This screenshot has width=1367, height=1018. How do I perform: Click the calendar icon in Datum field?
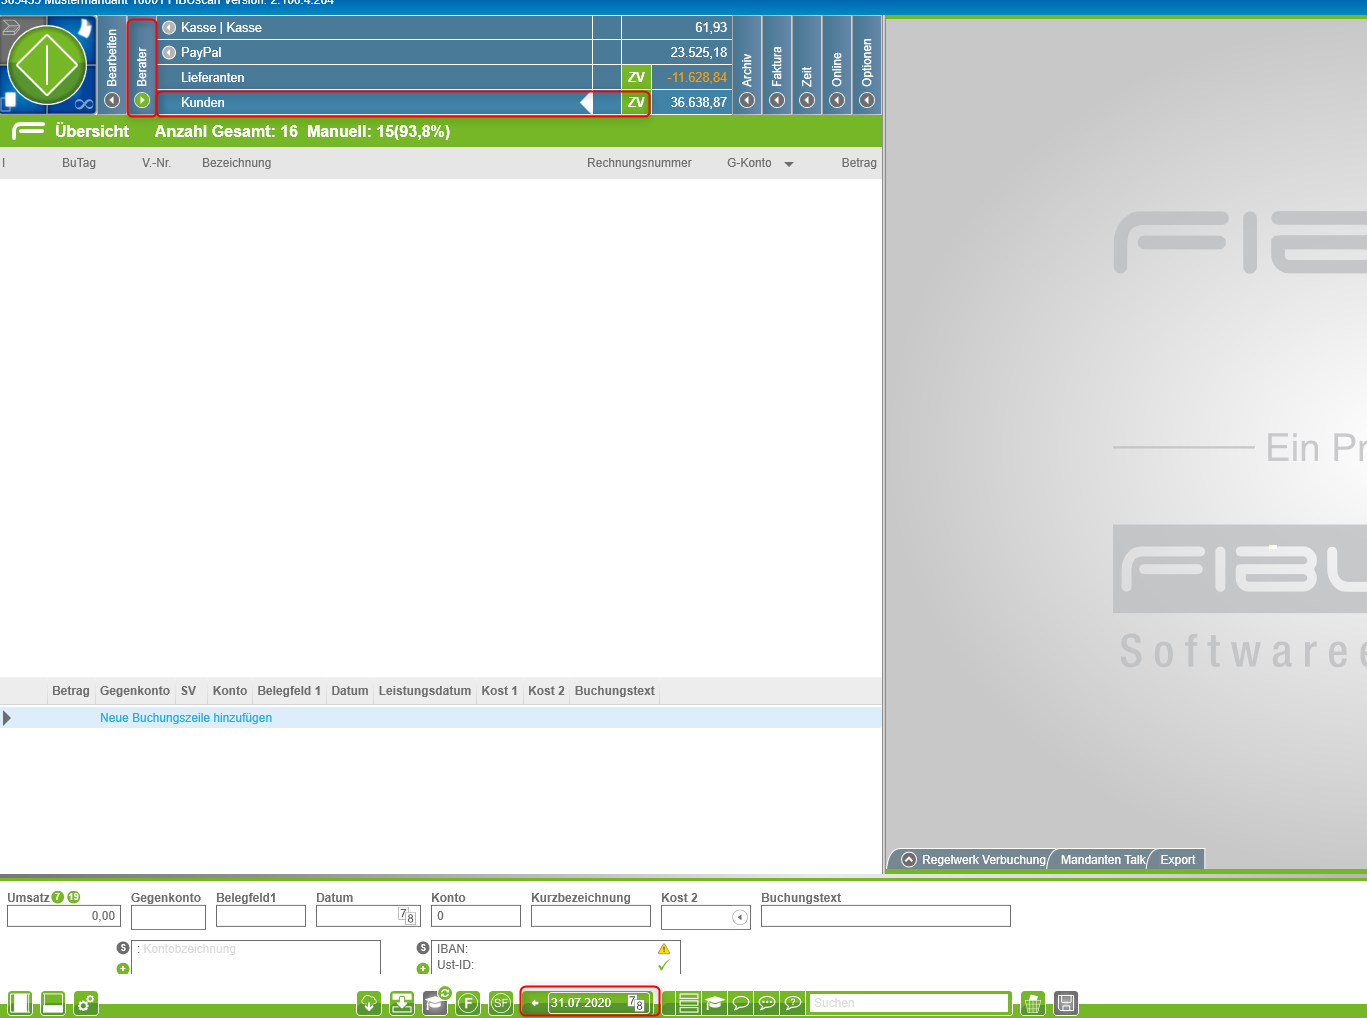(x=407, y=915)
